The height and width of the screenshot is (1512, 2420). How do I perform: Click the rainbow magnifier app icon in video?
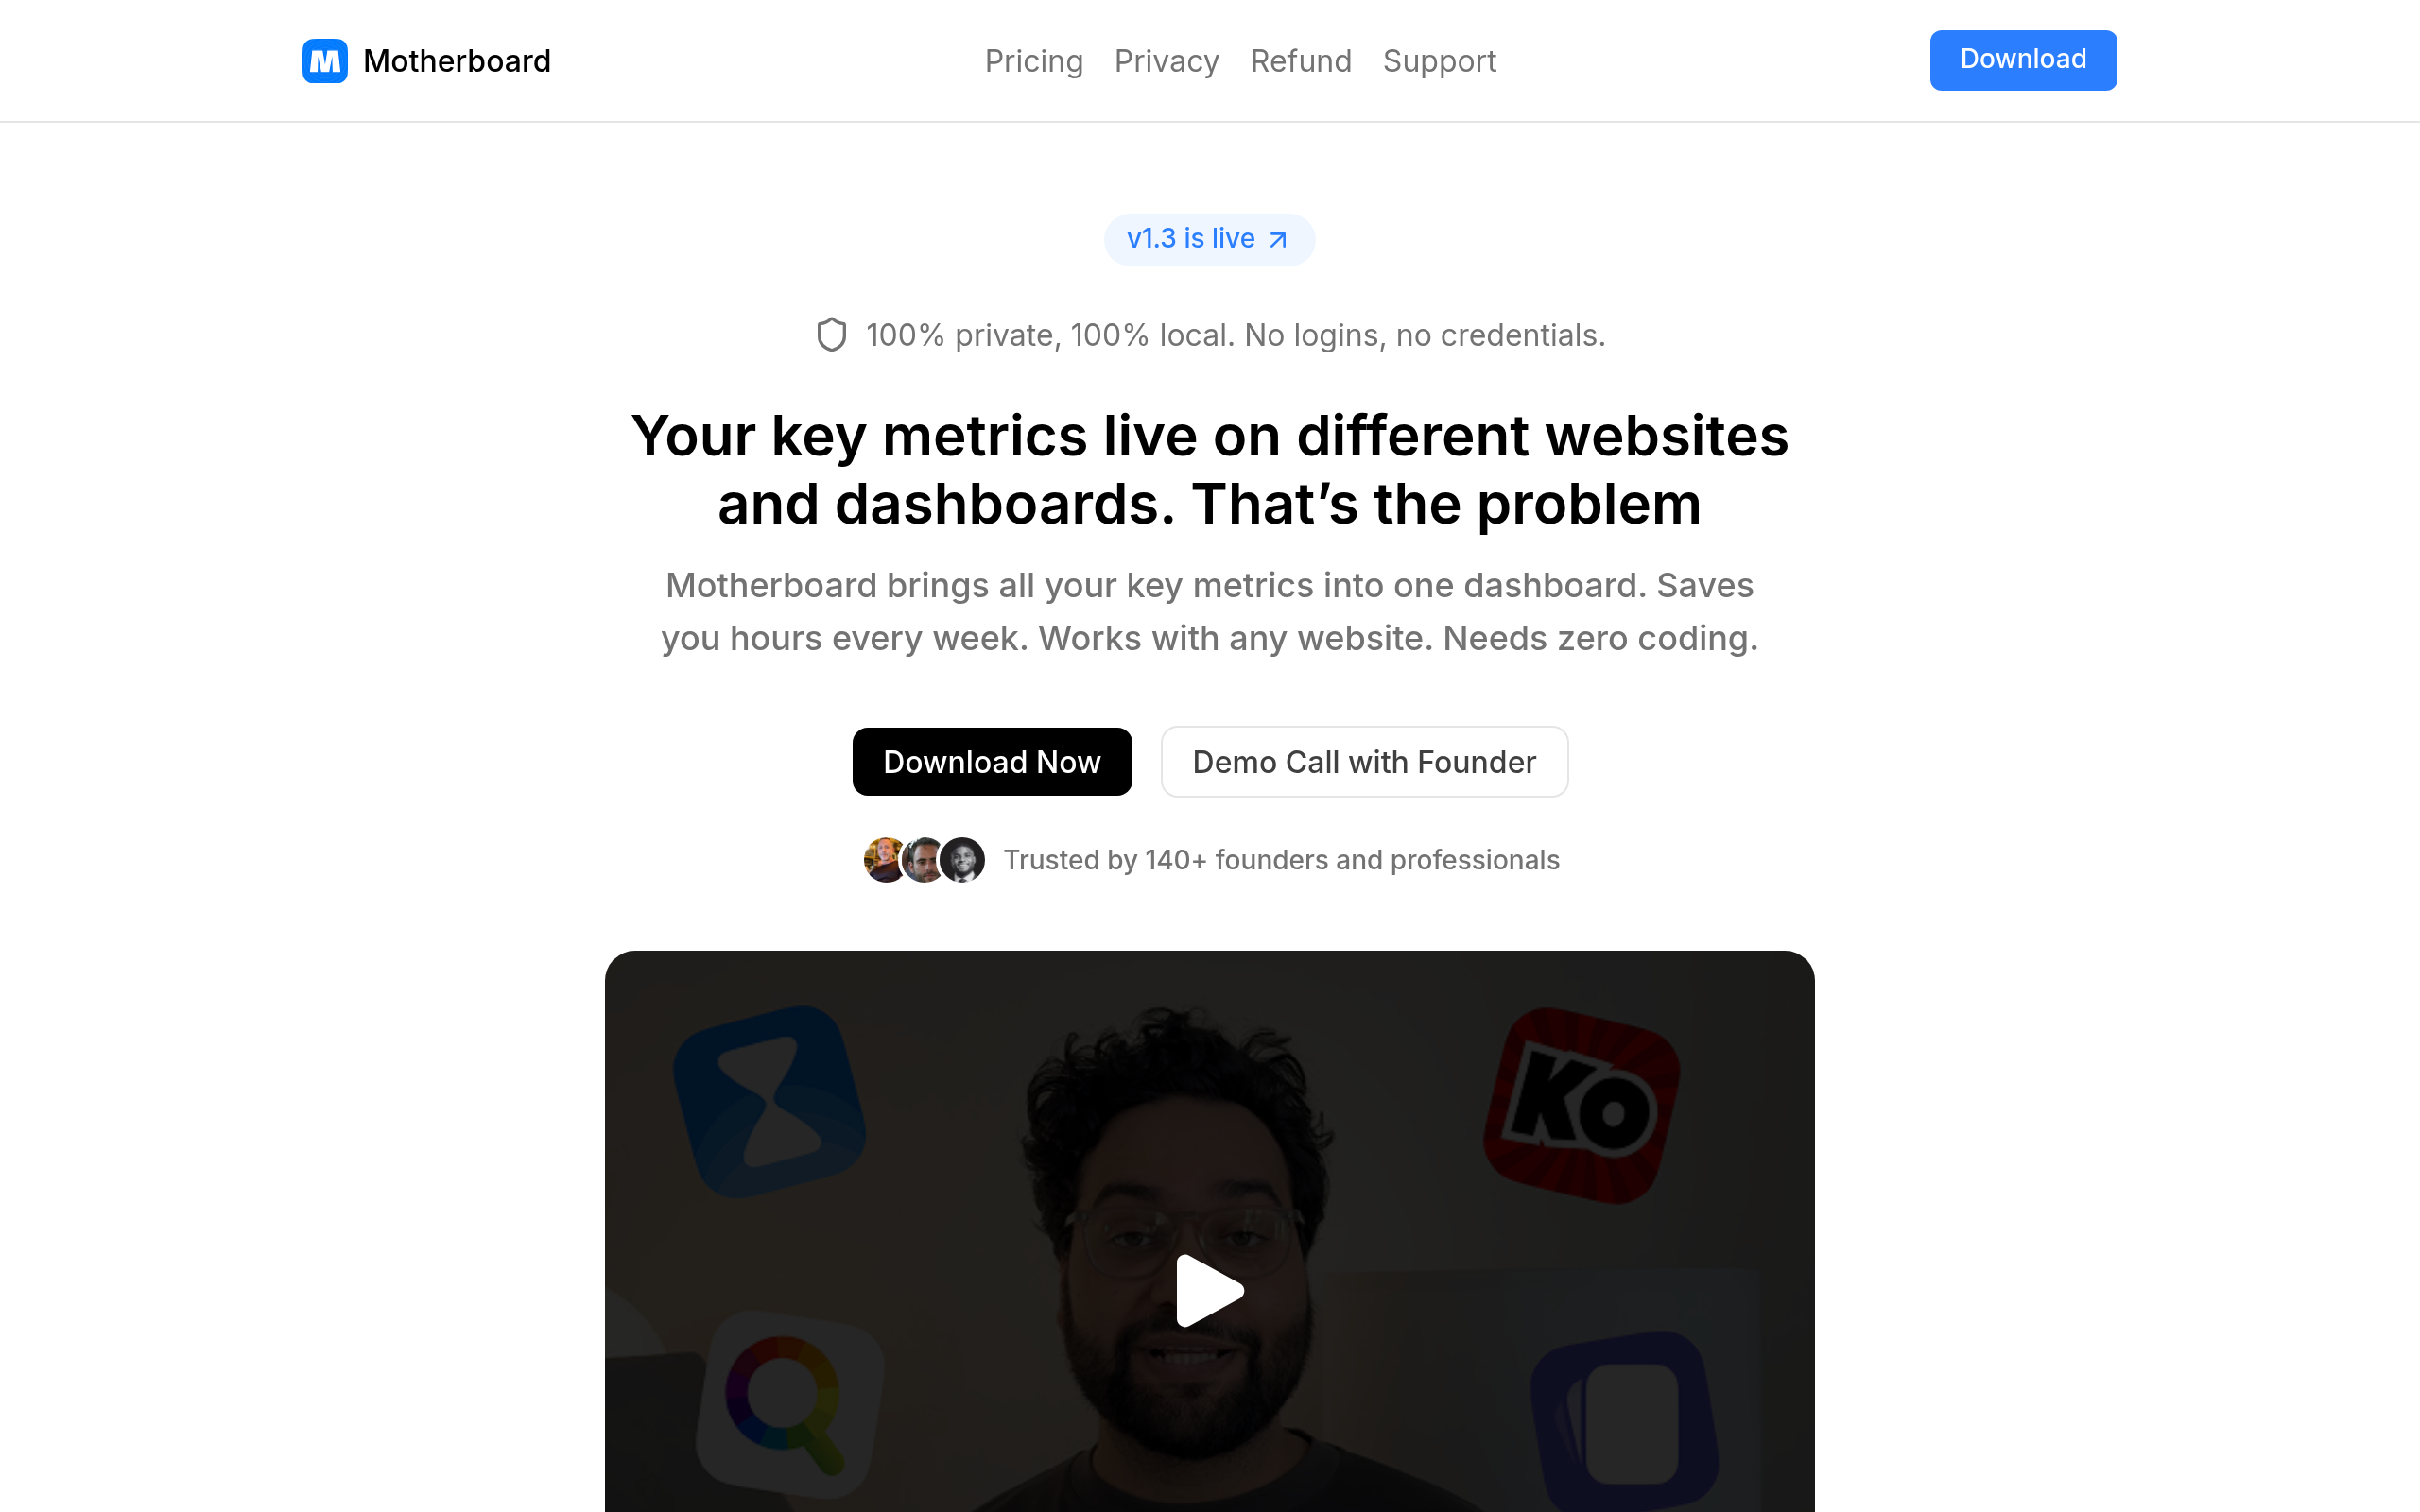tap(790, 1404)
